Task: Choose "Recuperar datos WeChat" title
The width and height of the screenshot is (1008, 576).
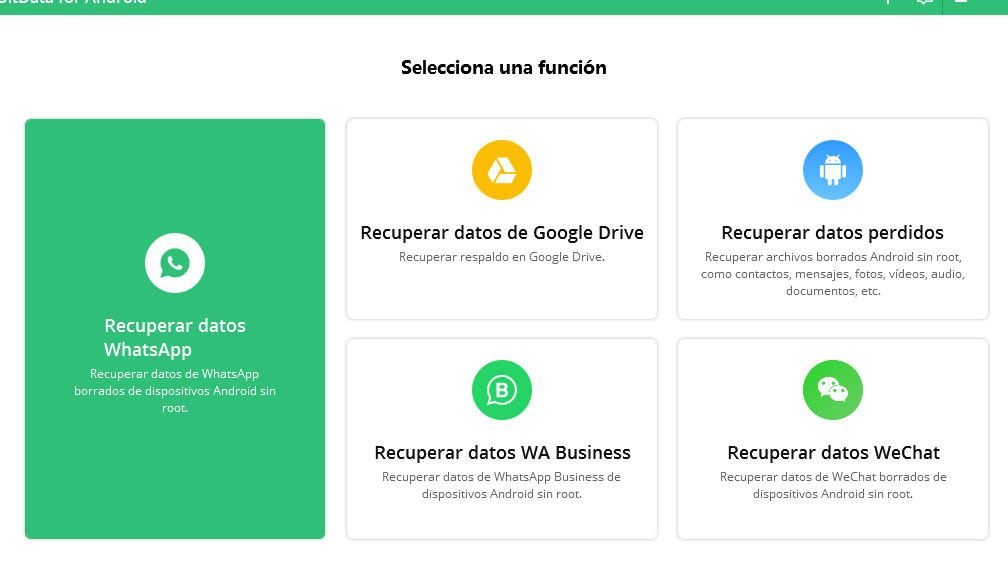Action: click(x=833, y=453)
